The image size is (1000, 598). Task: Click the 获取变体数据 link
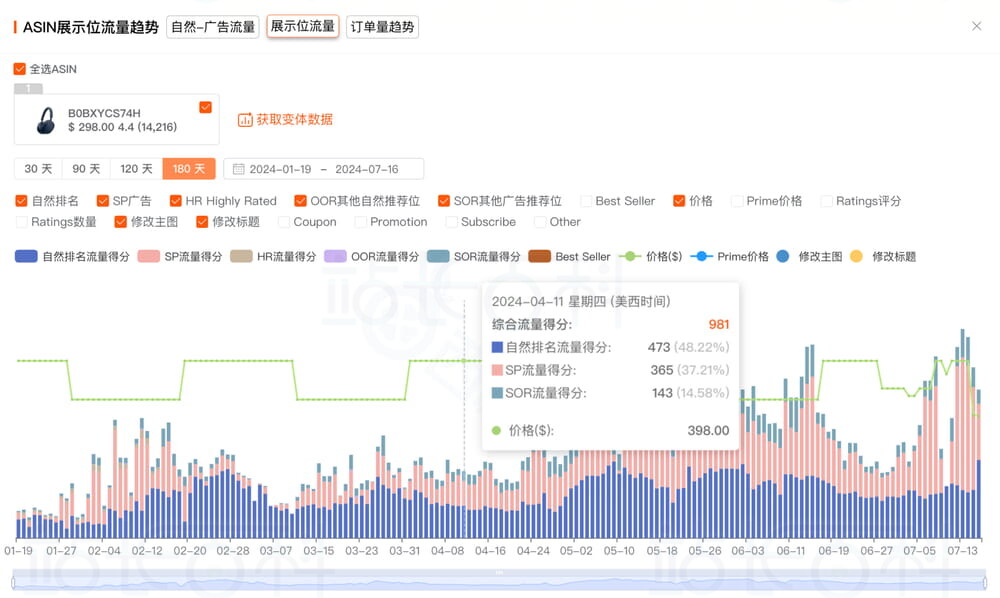294,120
